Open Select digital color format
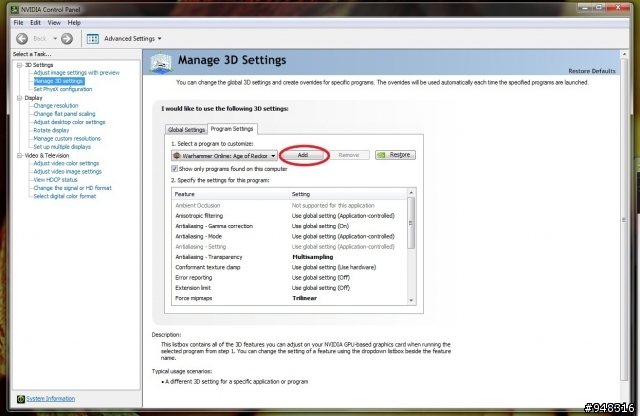Viewport: 640px width, 416px height. click(x=64, y=196)
